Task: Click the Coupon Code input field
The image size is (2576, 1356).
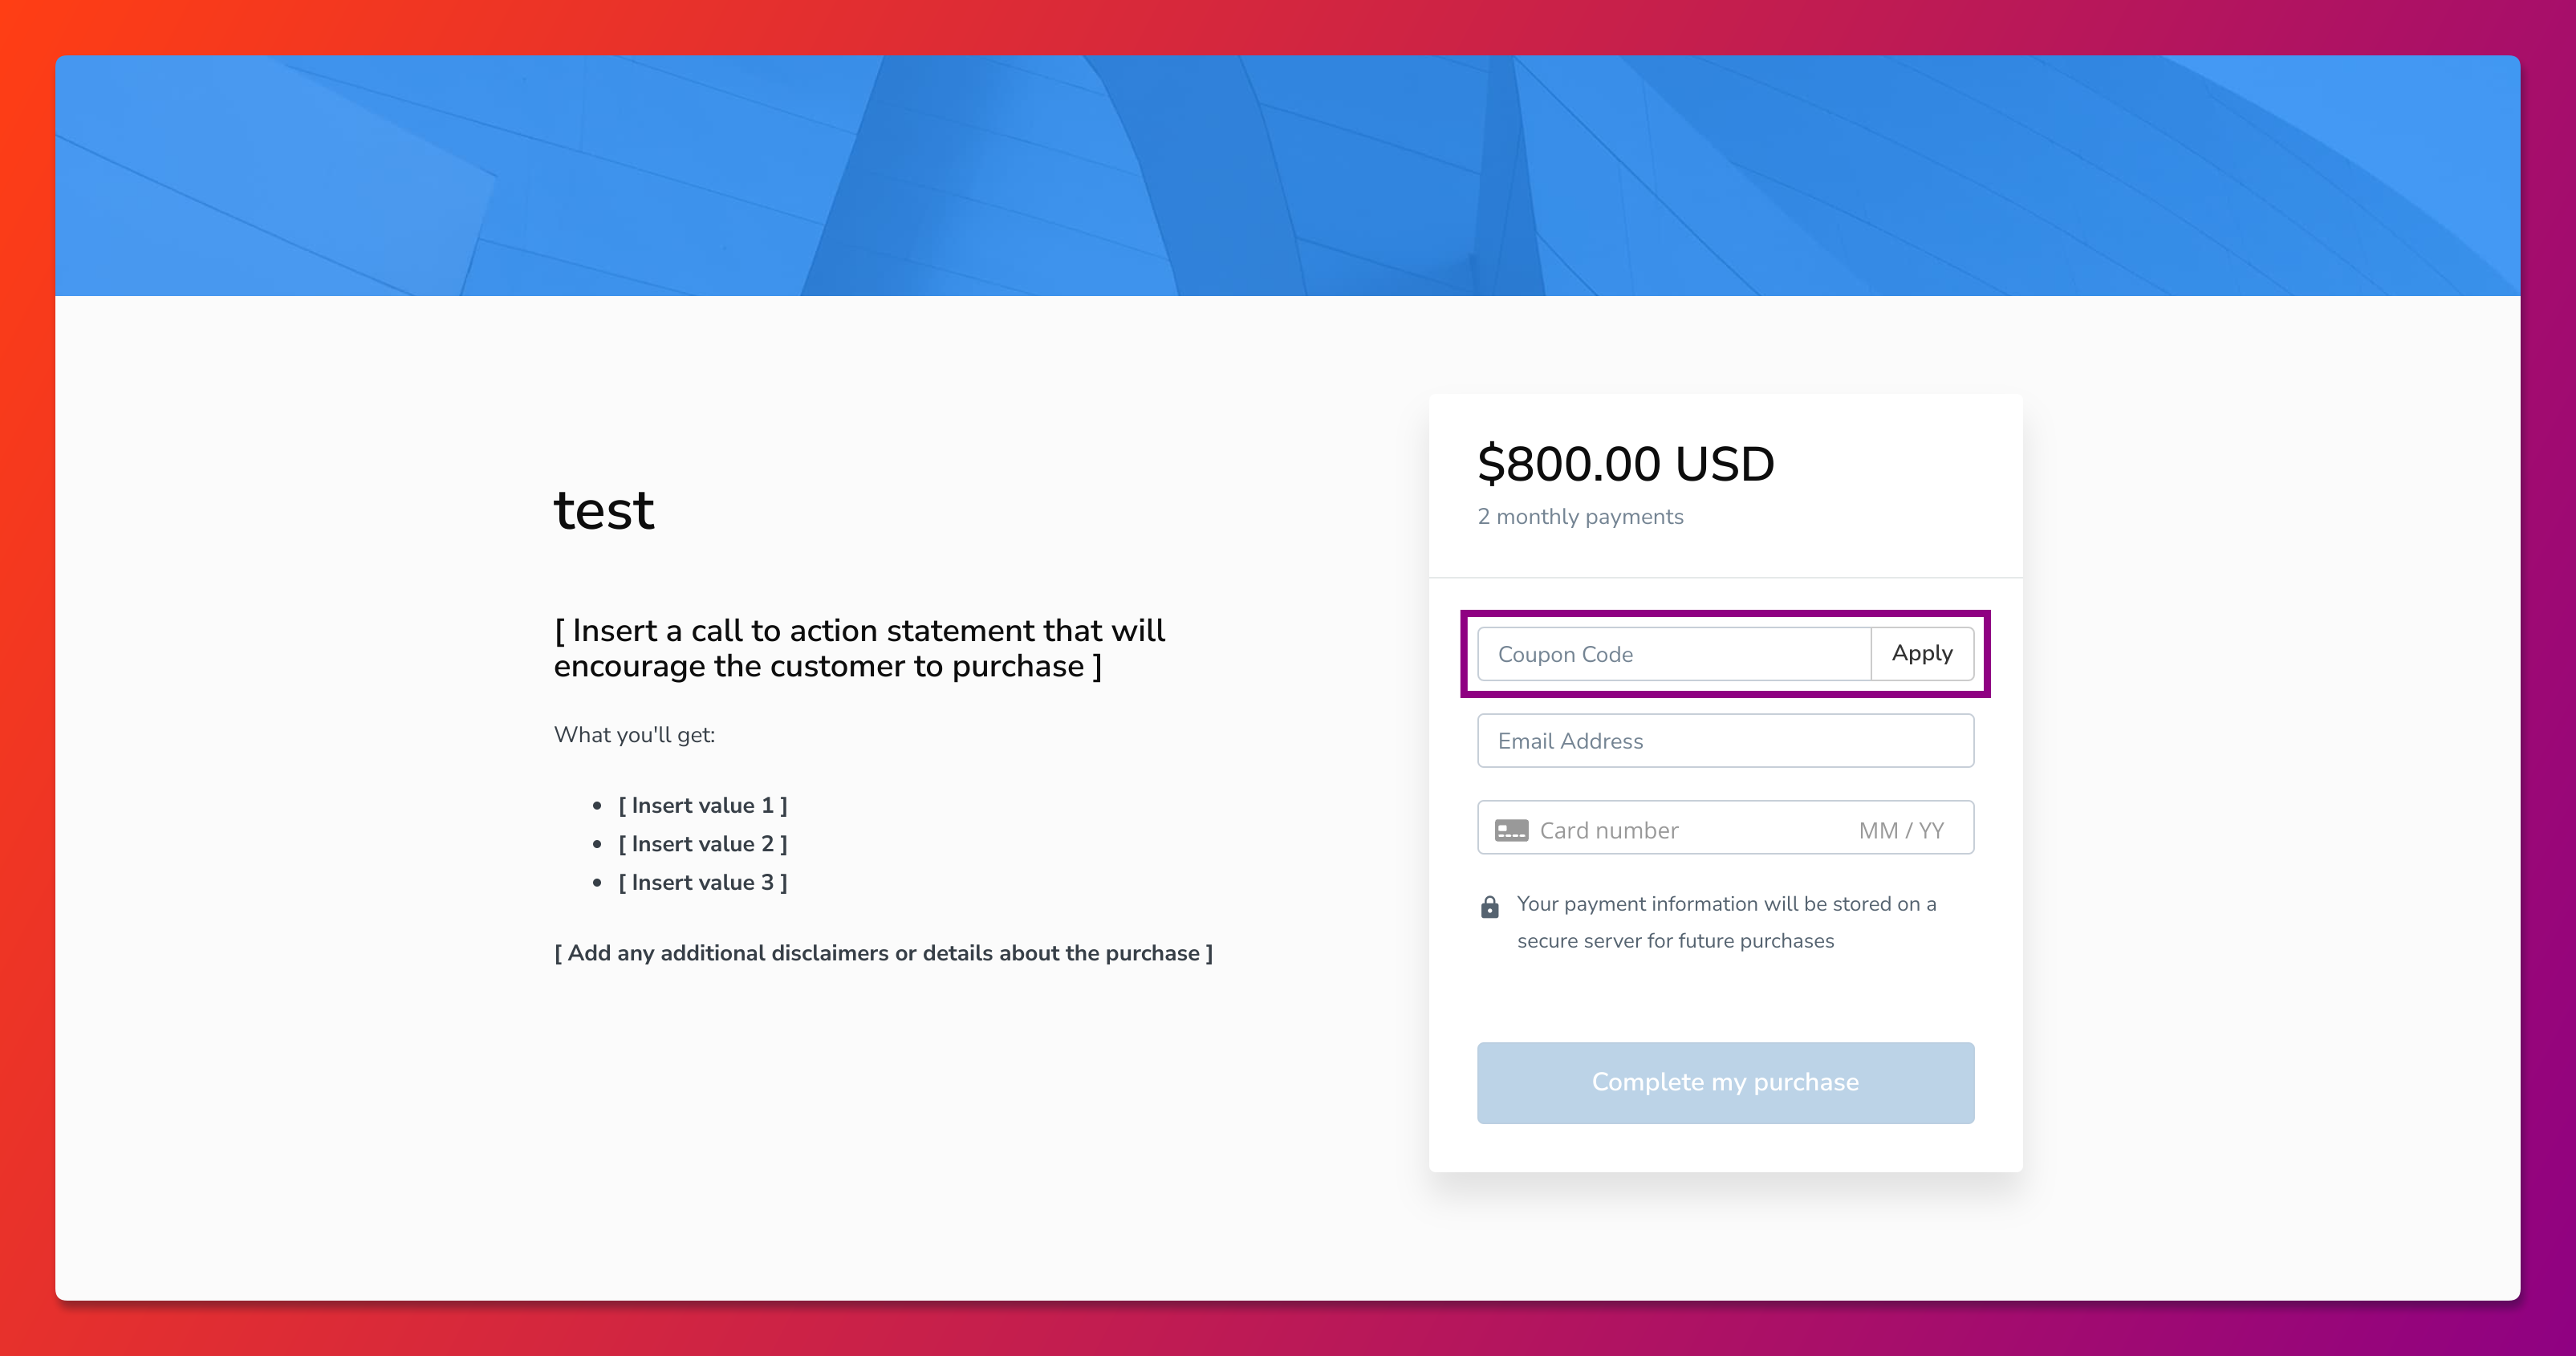Action: tap(1672, 654)
